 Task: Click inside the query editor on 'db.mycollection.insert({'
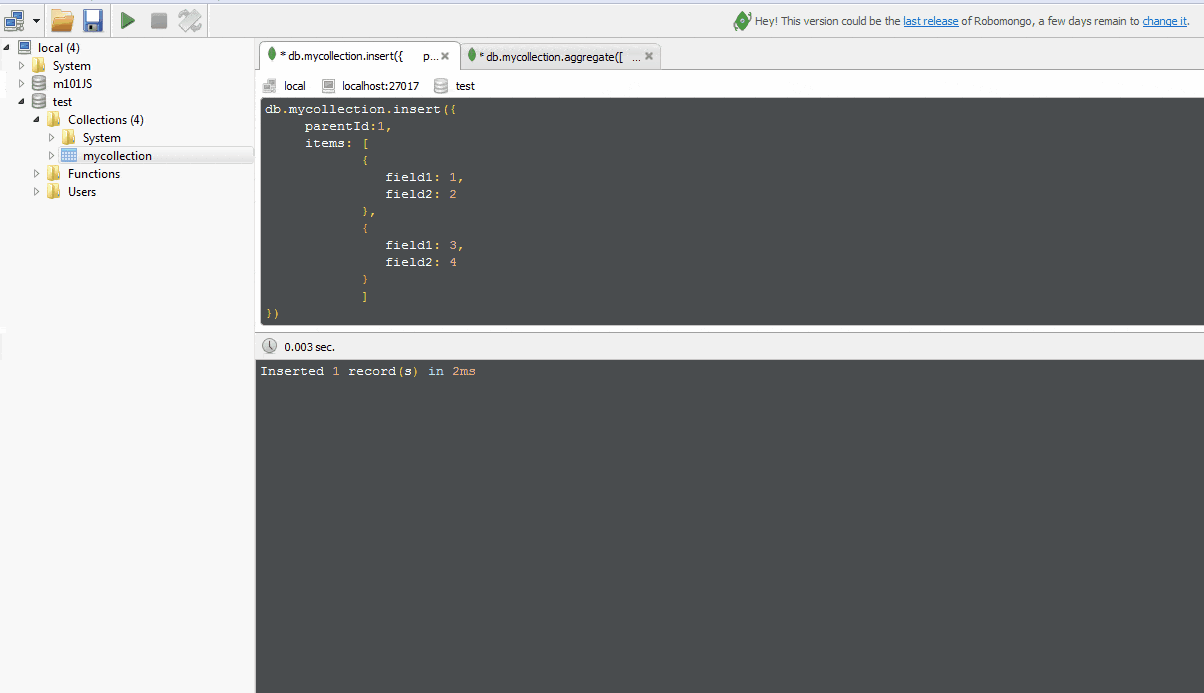pyautogui.click(x=361, y=109)
